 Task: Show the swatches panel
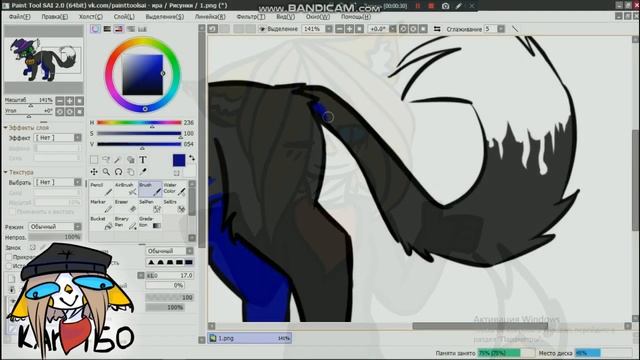[x=142, y=29]
